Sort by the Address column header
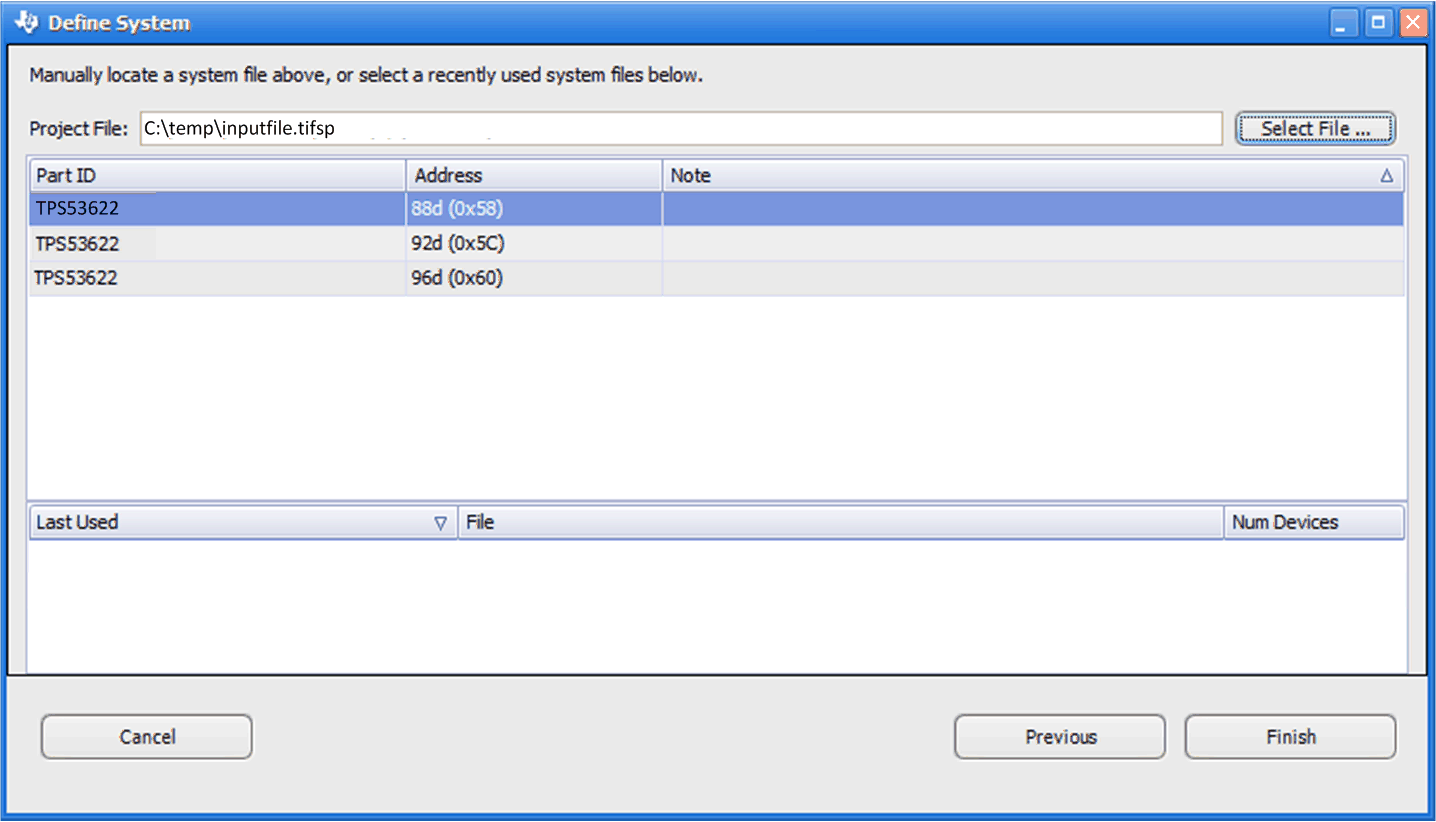Screen dimensions: 1436x822 point(534,175)
